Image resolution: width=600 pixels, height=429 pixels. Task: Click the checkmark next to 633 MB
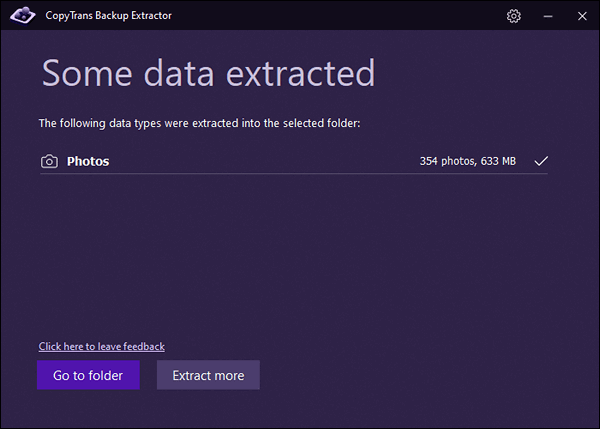tap(541, 161)
